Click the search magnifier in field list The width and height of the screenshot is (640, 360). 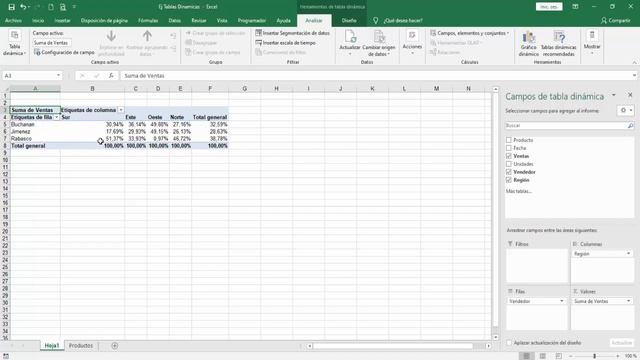pos(630,126)
